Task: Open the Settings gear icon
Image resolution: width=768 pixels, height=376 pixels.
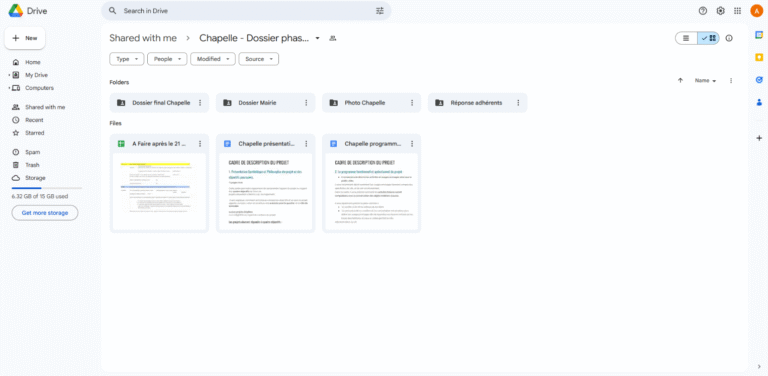Action: click(x=720, y=11)
